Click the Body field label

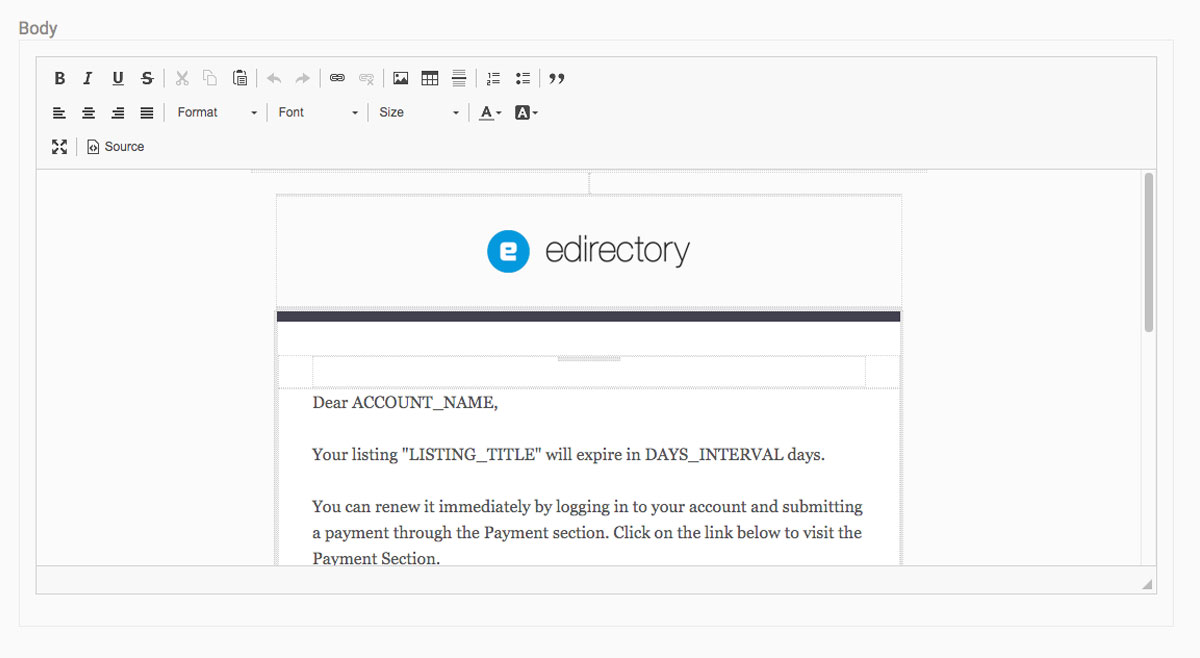click(x=38, y=28)
